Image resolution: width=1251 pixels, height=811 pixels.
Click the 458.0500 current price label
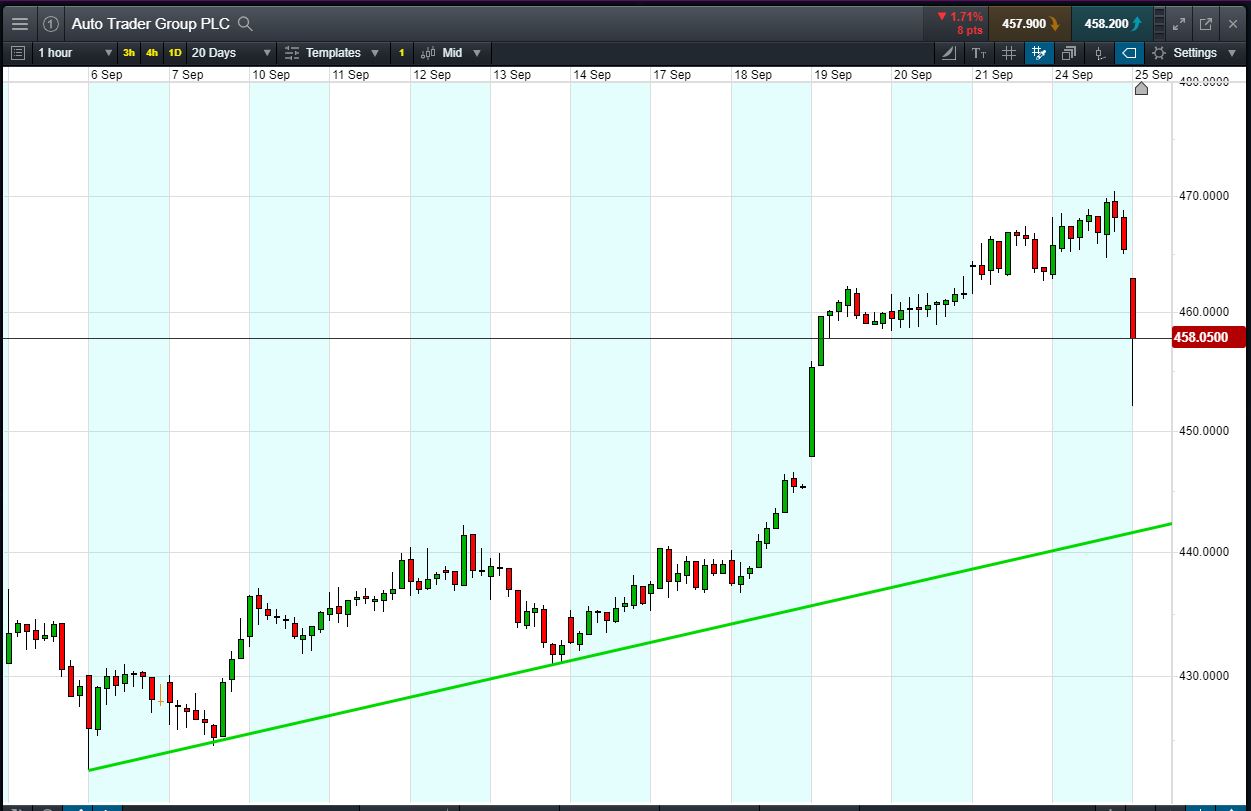(1208, 337)
